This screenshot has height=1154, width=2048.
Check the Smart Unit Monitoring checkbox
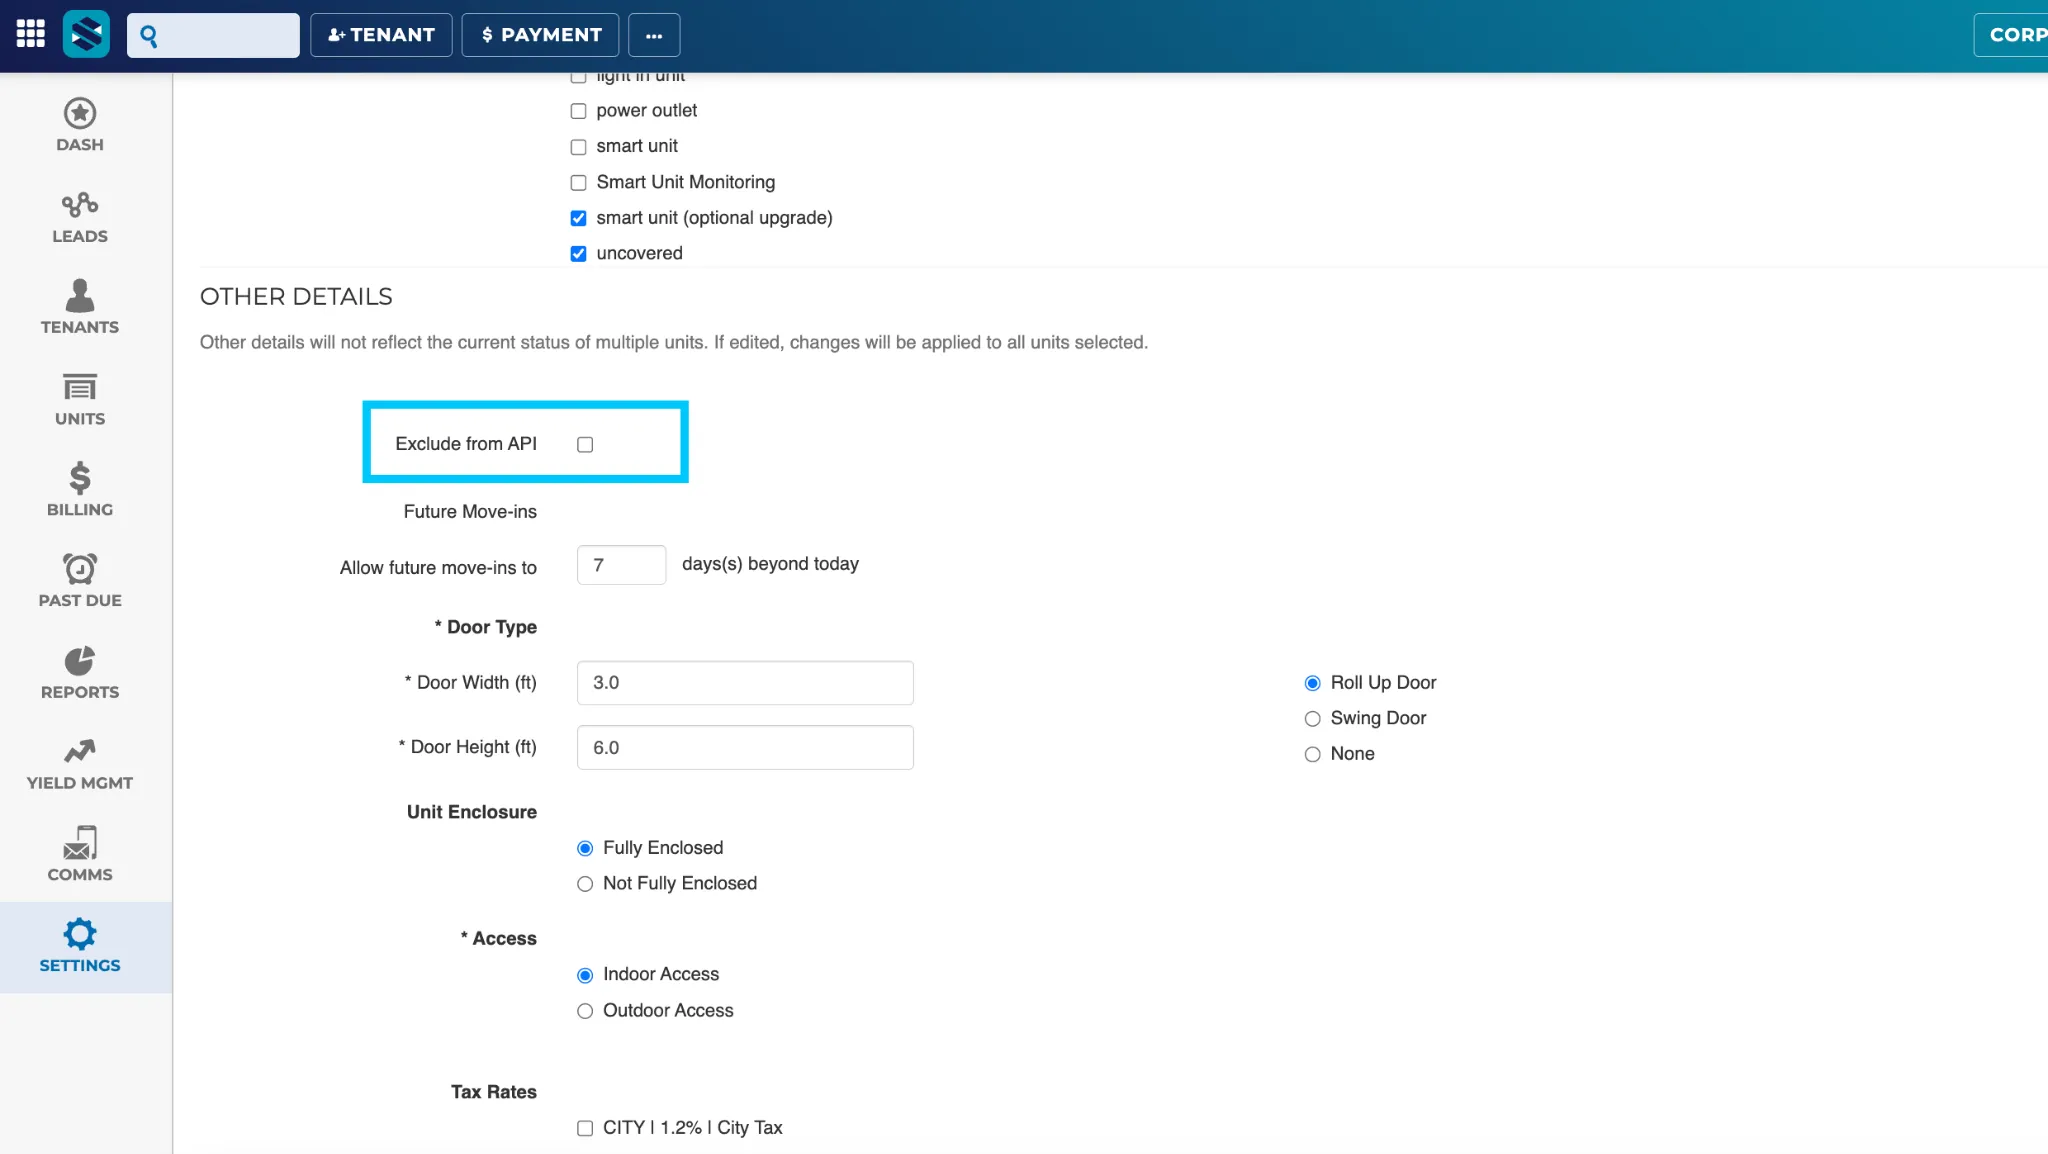pos(578,183)
